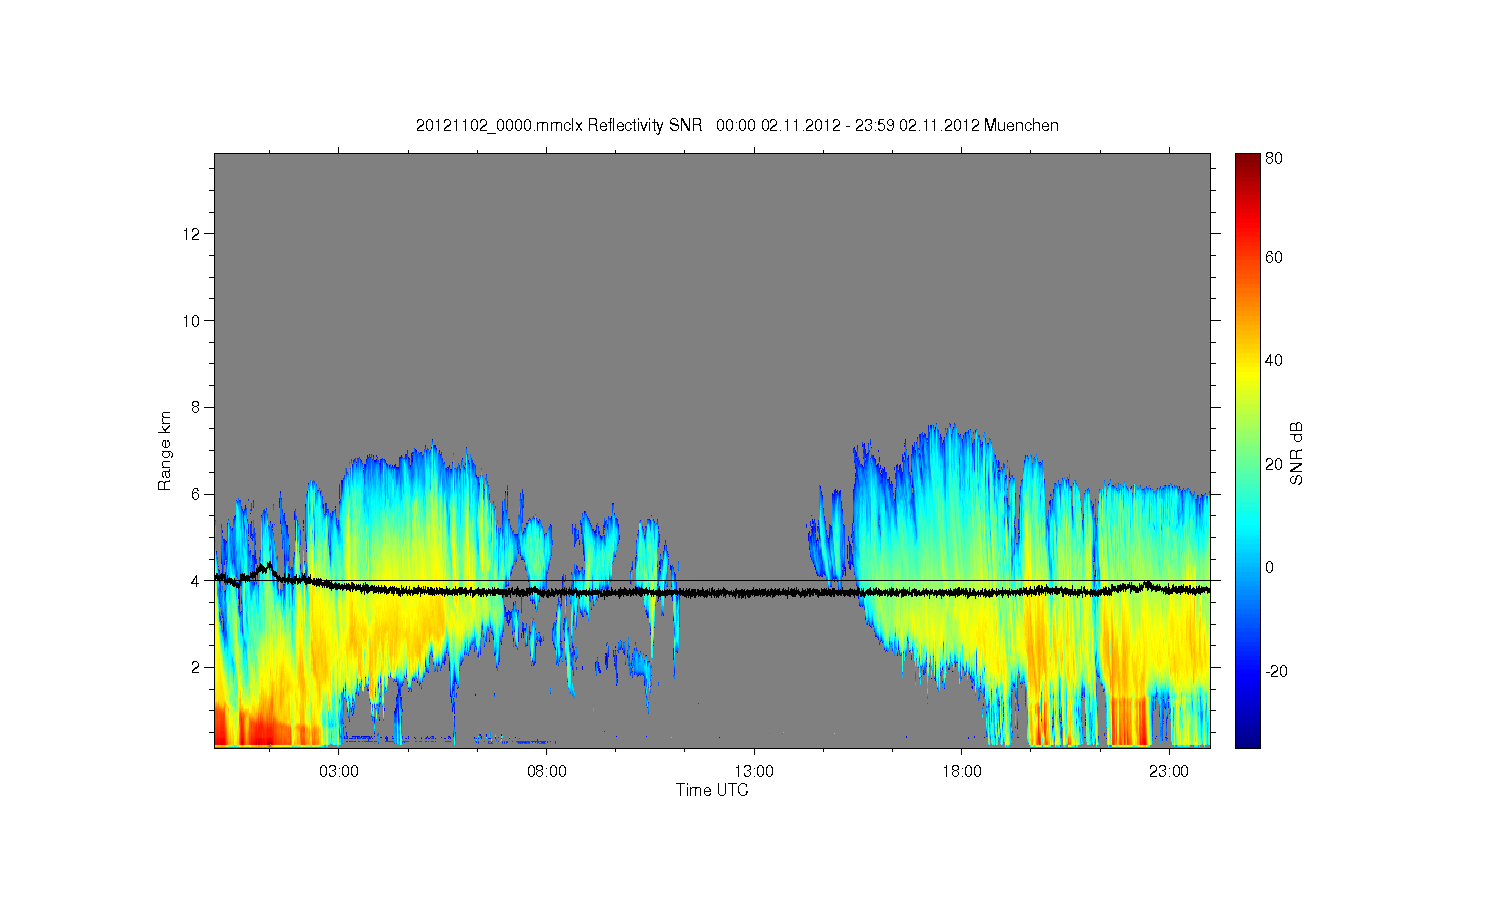The height and width of the screenshot is (900, 1500).
Task: Click the '13:00' time tick label
Action: tap(754, 772)
